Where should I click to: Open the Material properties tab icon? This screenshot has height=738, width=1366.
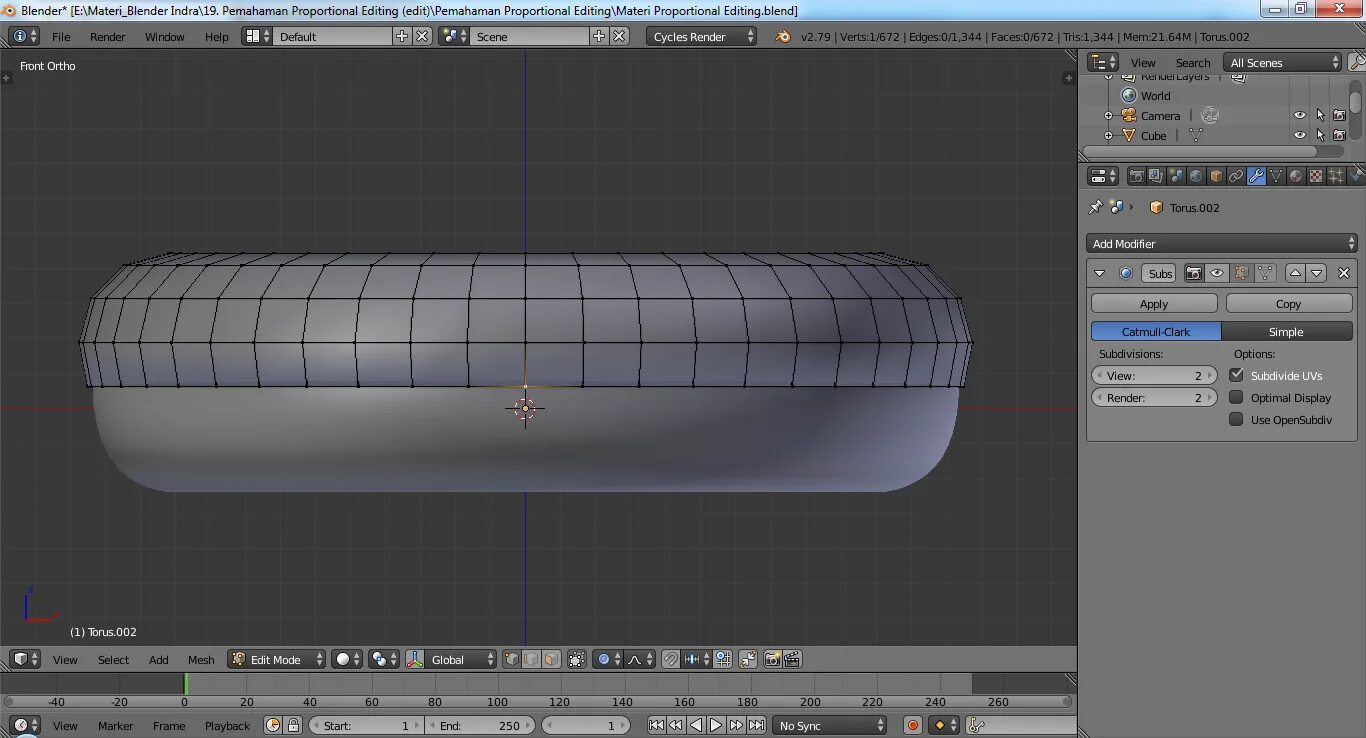[x=1296, y=176]
